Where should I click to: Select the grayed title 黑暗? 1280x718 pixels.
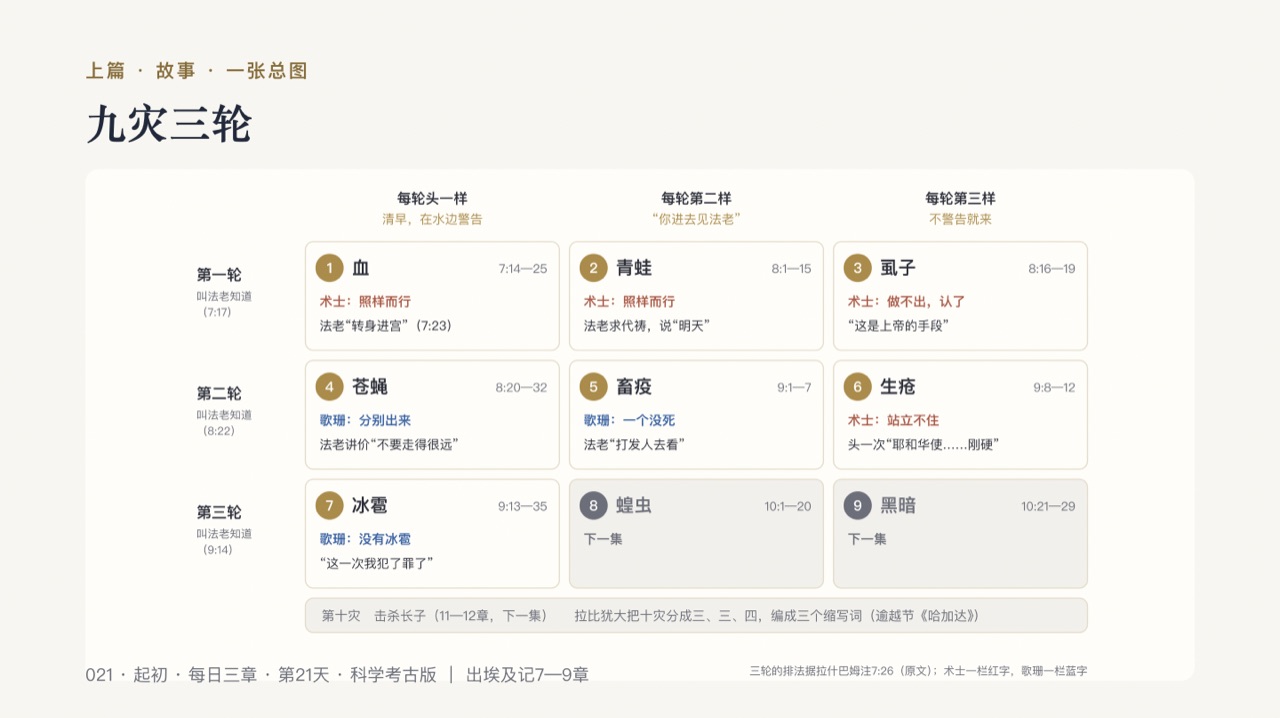(x=898, y=506)
